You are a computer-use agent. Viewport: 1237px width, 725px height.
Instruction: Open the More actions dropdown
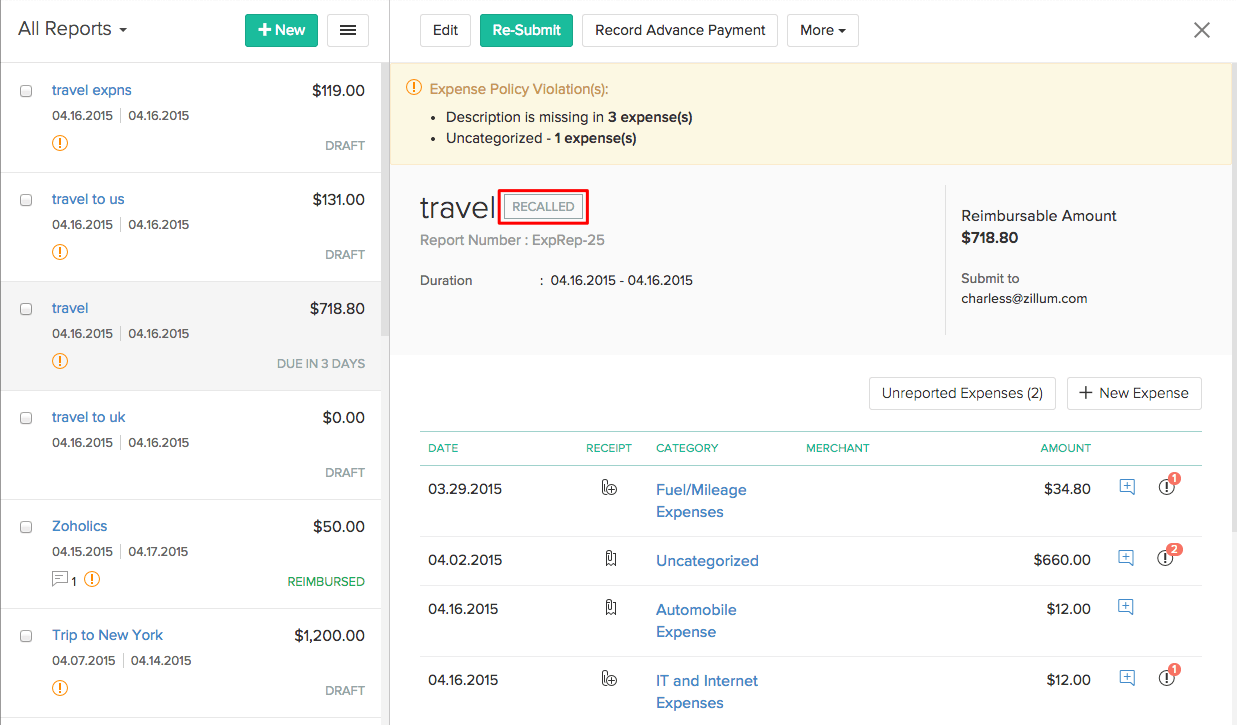[x=822, y=30]
